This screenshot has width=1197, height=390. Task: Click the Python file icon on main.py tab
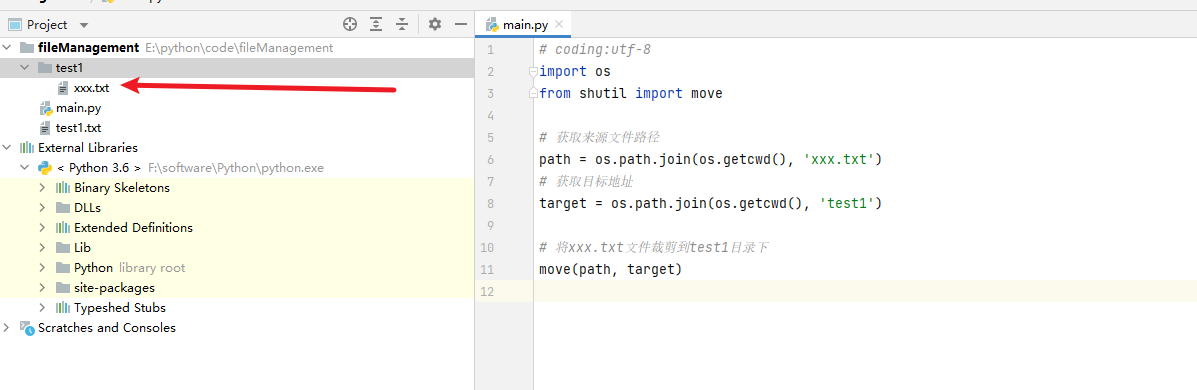pos(492,24)
